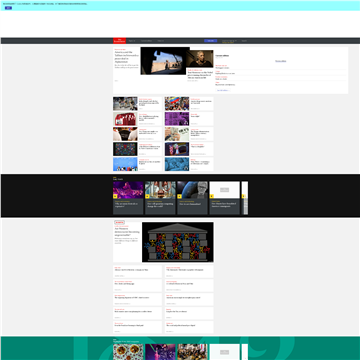
Task: Open the article with purple collage thumbnail
Action: pyautogui.click(x=177, y=119)
